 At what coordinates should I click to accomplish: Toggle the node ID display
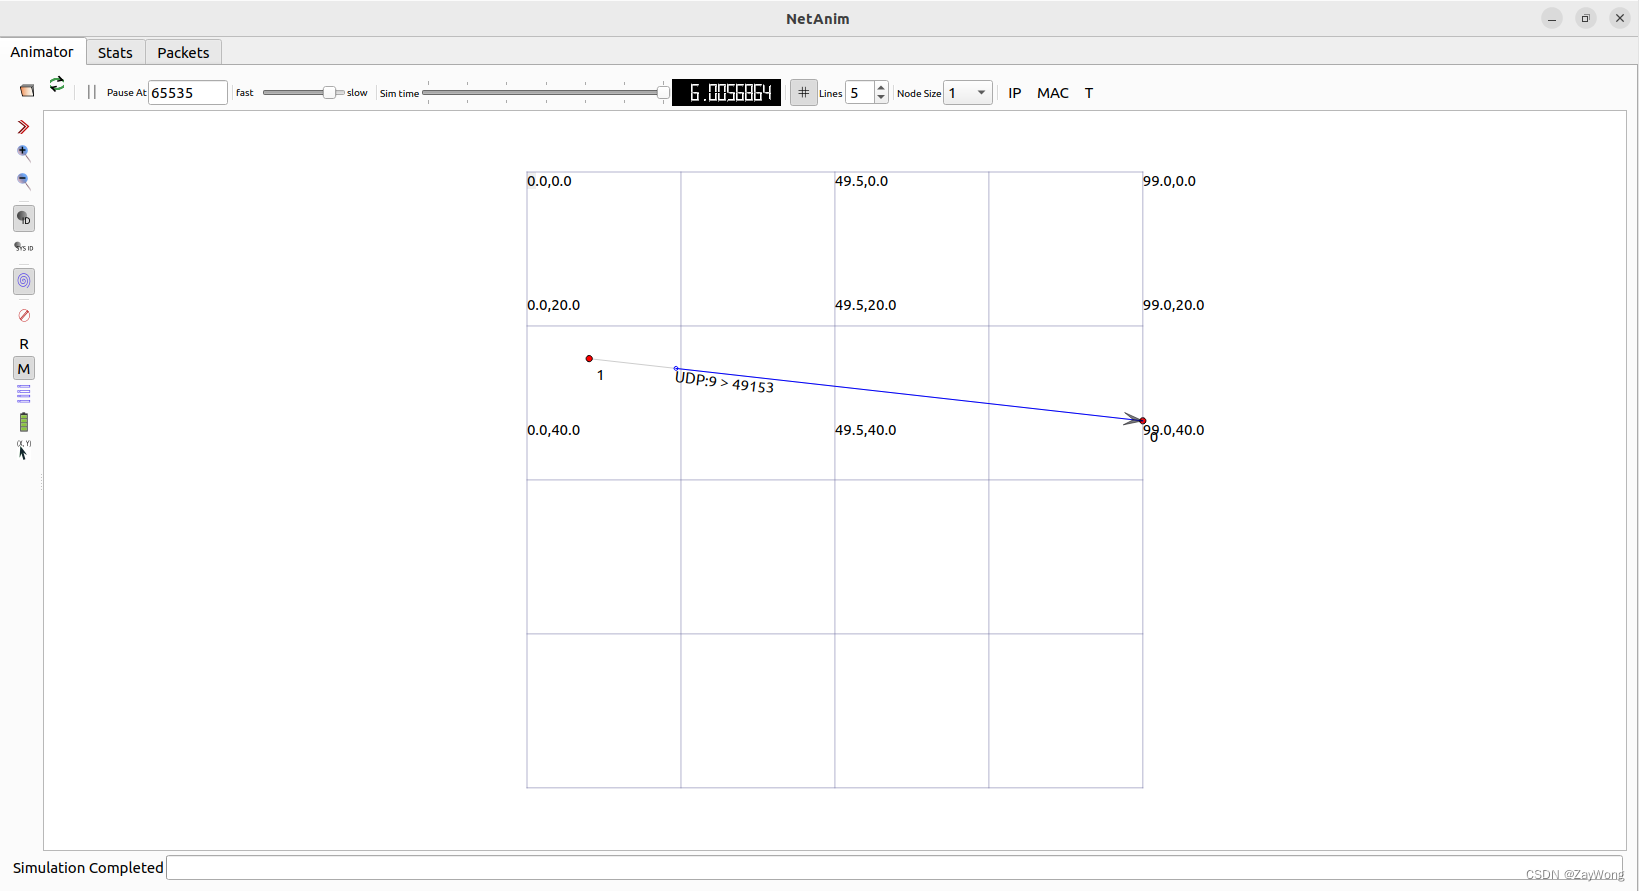pyautogui.click(x=24, y=218)
